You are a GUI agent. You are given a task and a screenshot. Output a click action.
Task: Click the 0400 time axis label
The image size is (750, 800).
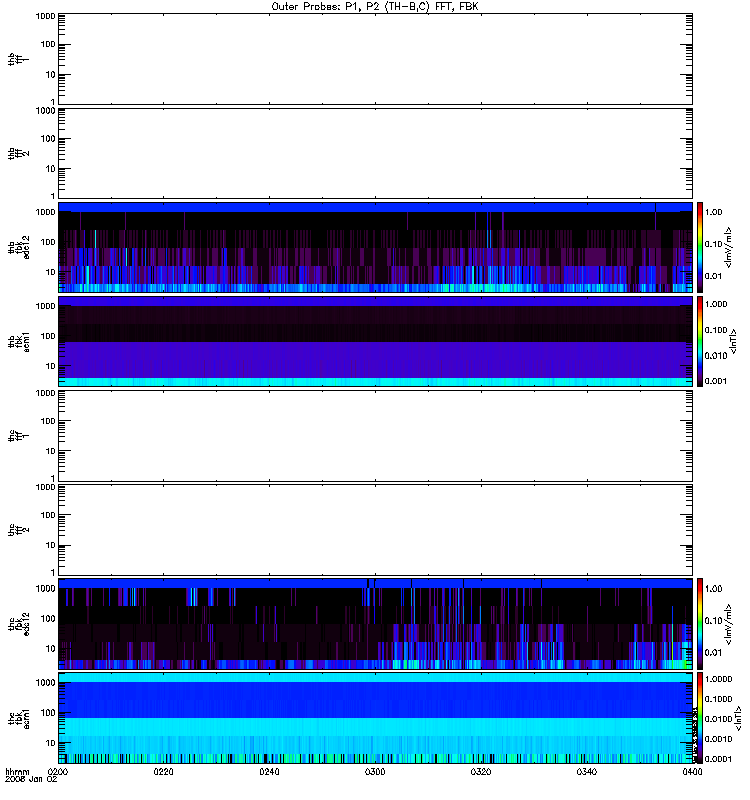click(692, 772)
